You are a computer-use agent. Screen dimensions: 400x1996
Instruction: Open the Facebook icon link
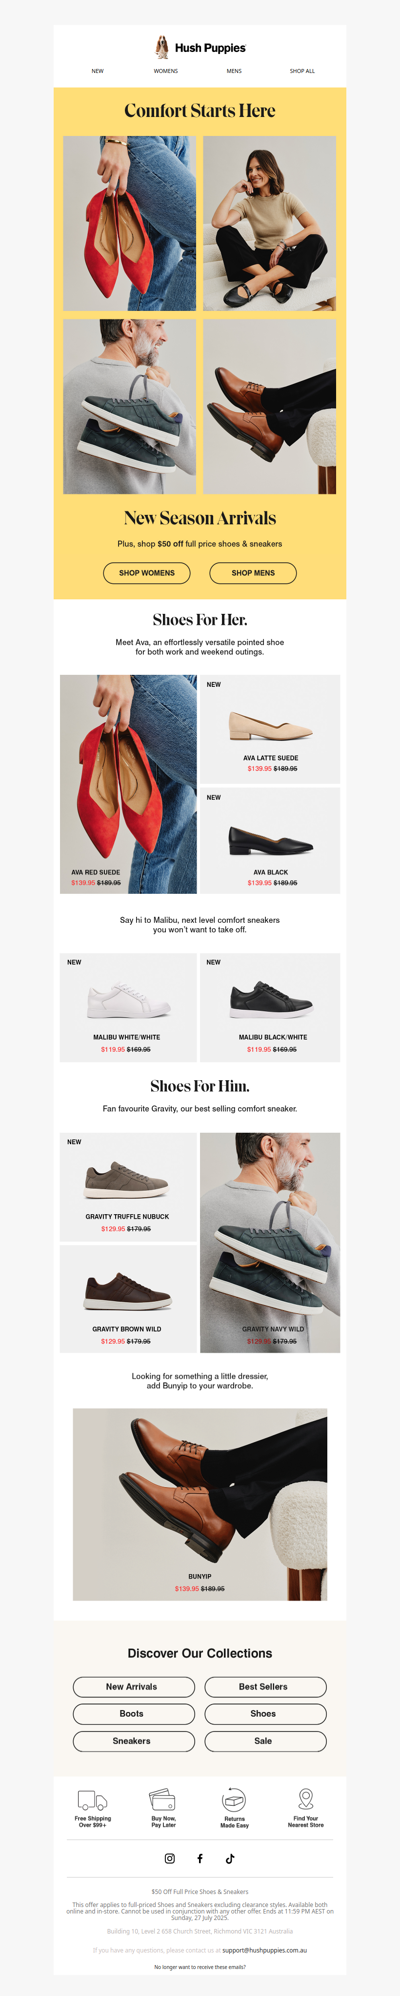pos(200,1858)
